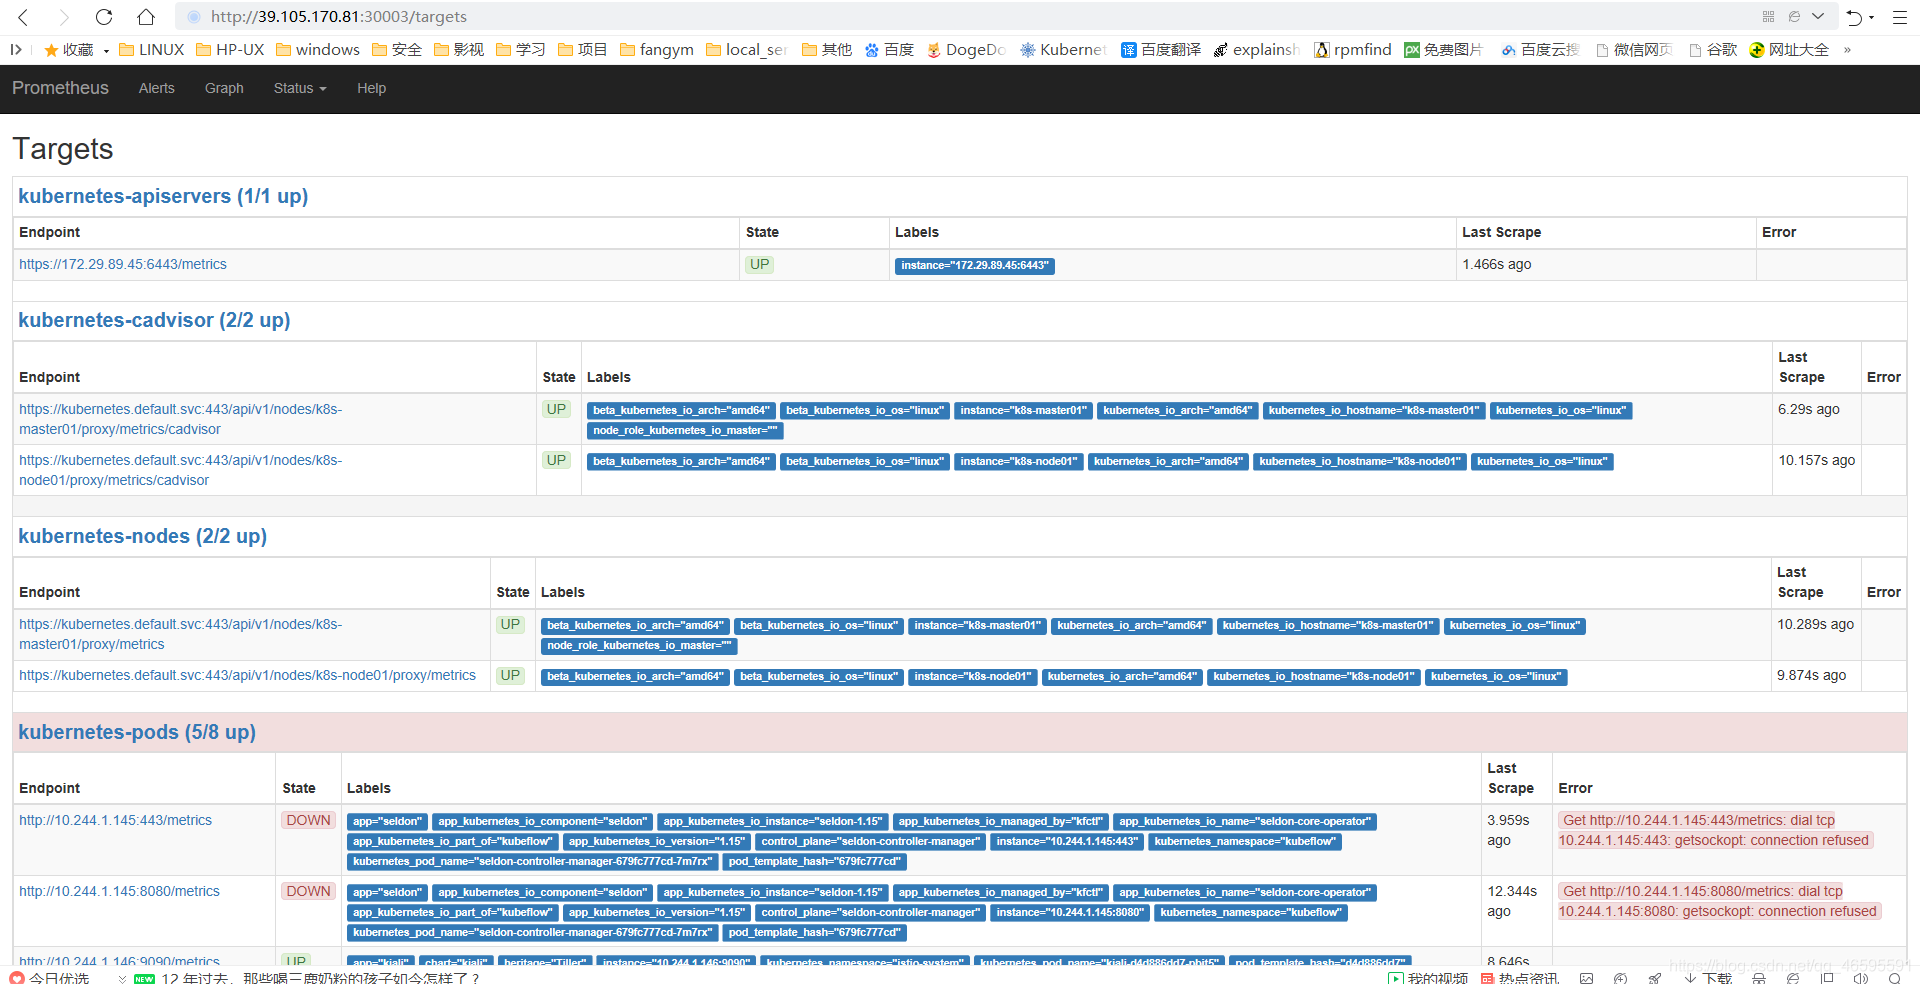Open the 网址大全 bookmark
The image size is (1920, 984).
click(1789, 49)
